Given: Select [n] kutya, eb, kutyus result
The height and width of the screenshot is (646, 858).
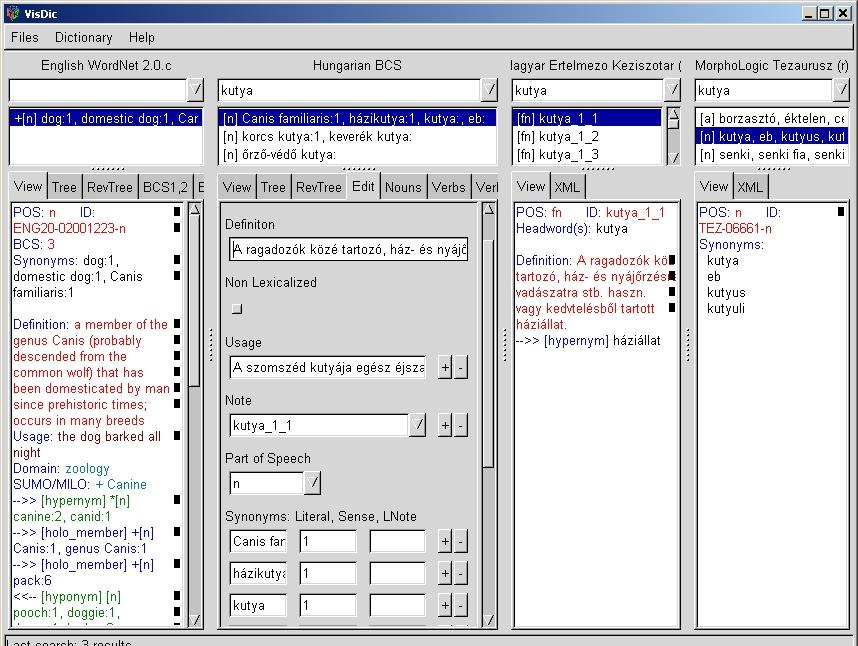Looking at the screenshot, I should click(x=772, y=136).
